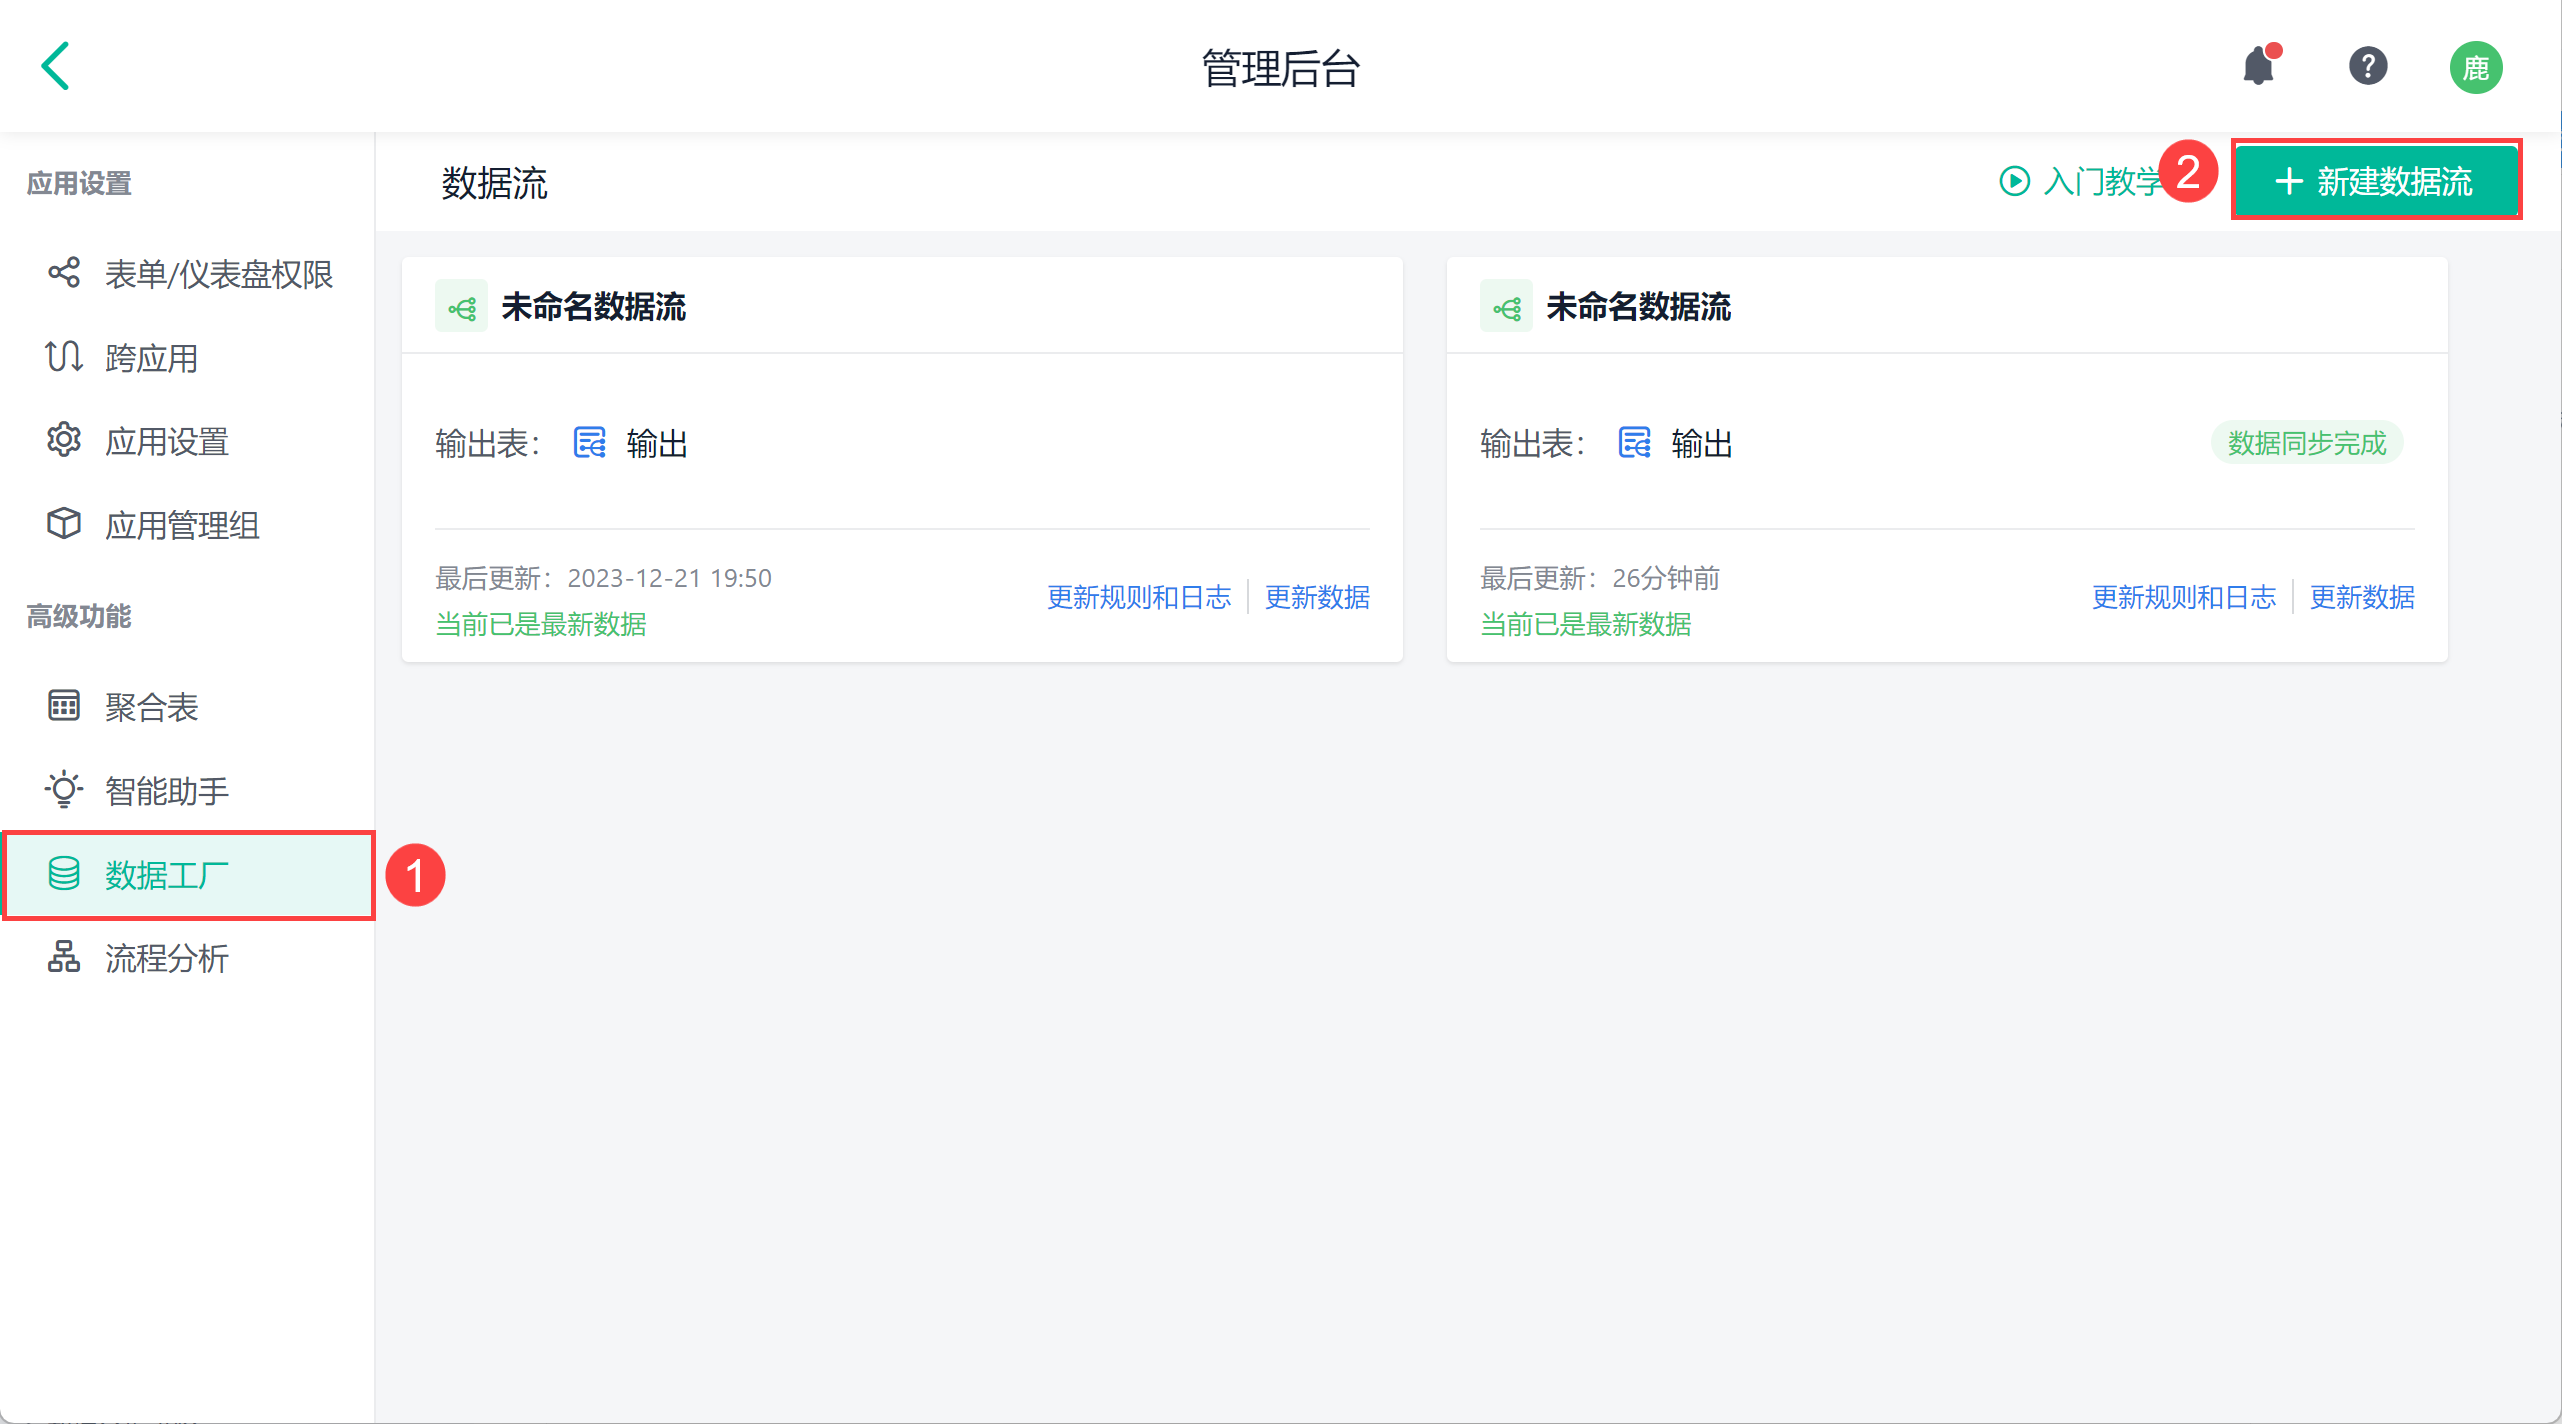2562x1424 pixels.
Task: Open the notification bell
Action: coord(2259,67)
